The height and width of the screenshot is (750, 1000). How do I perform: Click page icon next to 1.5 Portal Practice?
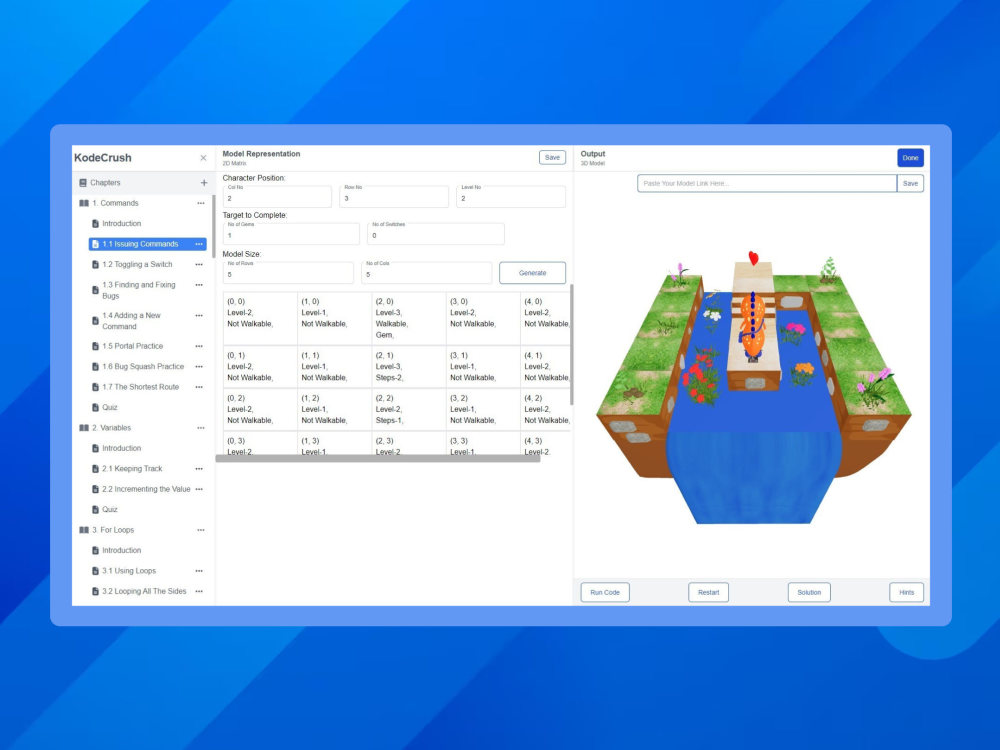click(95, 346)
